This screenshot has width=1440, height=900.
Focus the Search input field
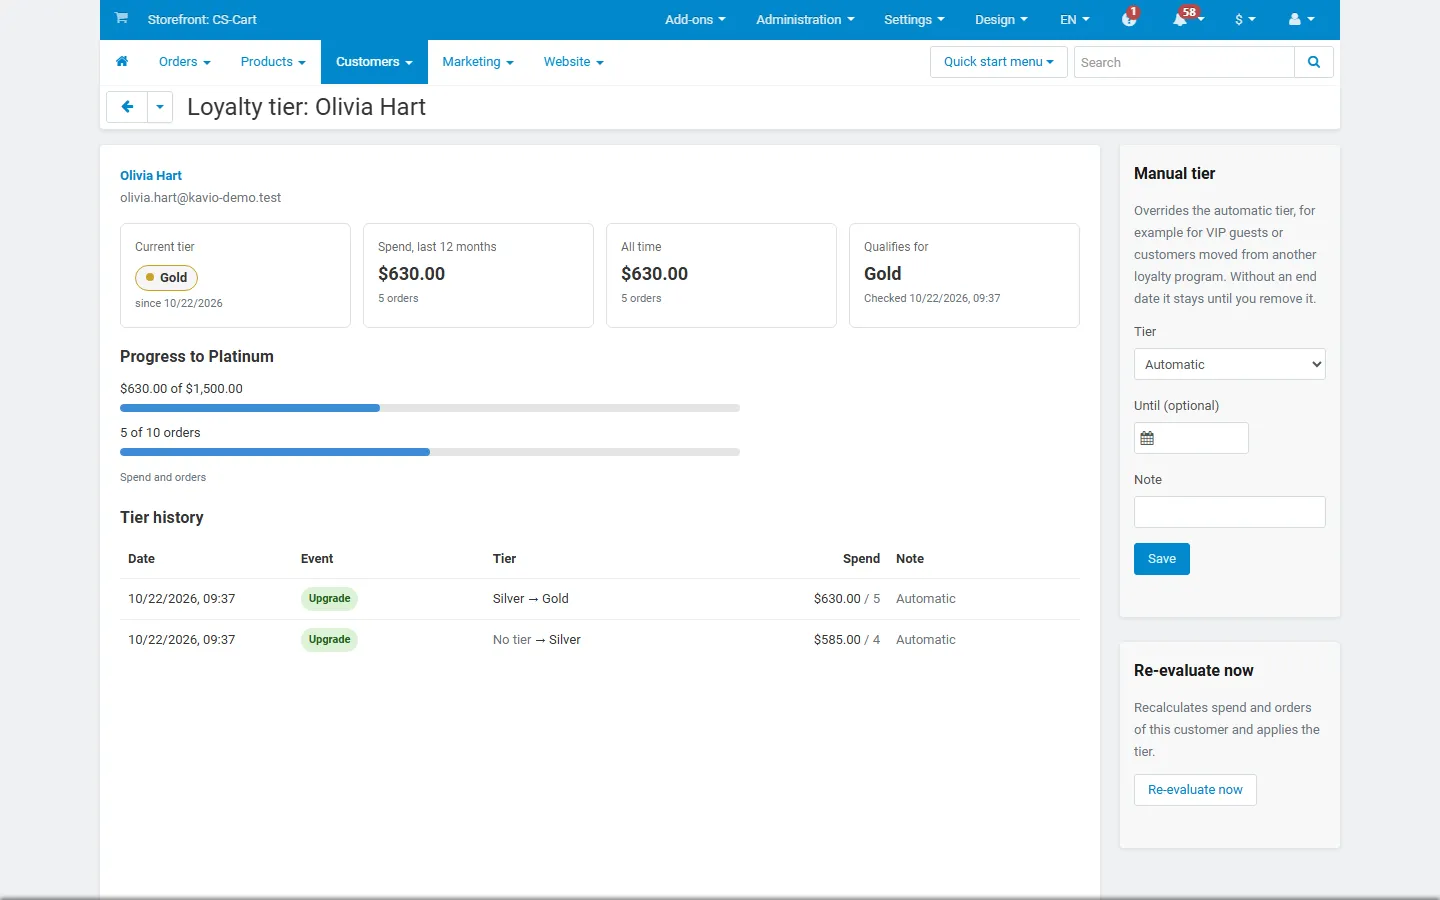(1184, 62)
